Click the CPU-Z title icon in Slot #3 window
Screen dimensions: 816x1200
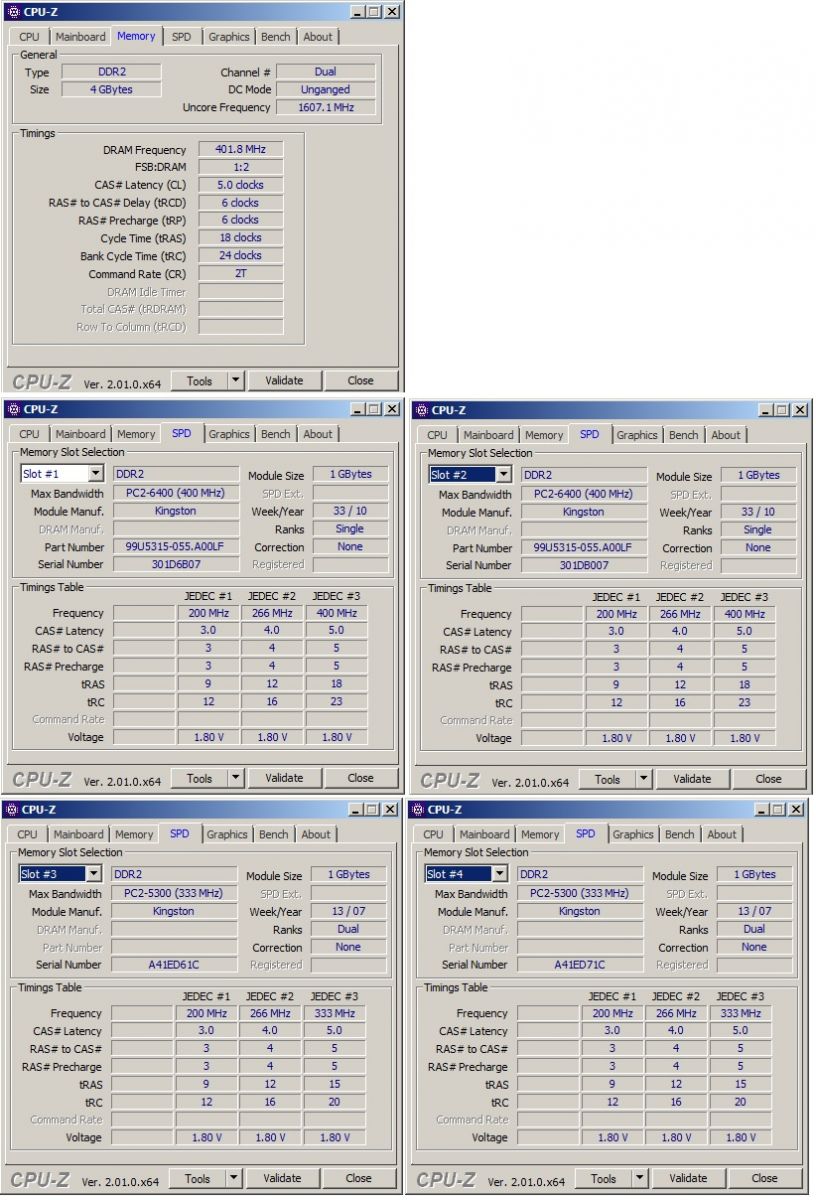click(x=11, y=809)
